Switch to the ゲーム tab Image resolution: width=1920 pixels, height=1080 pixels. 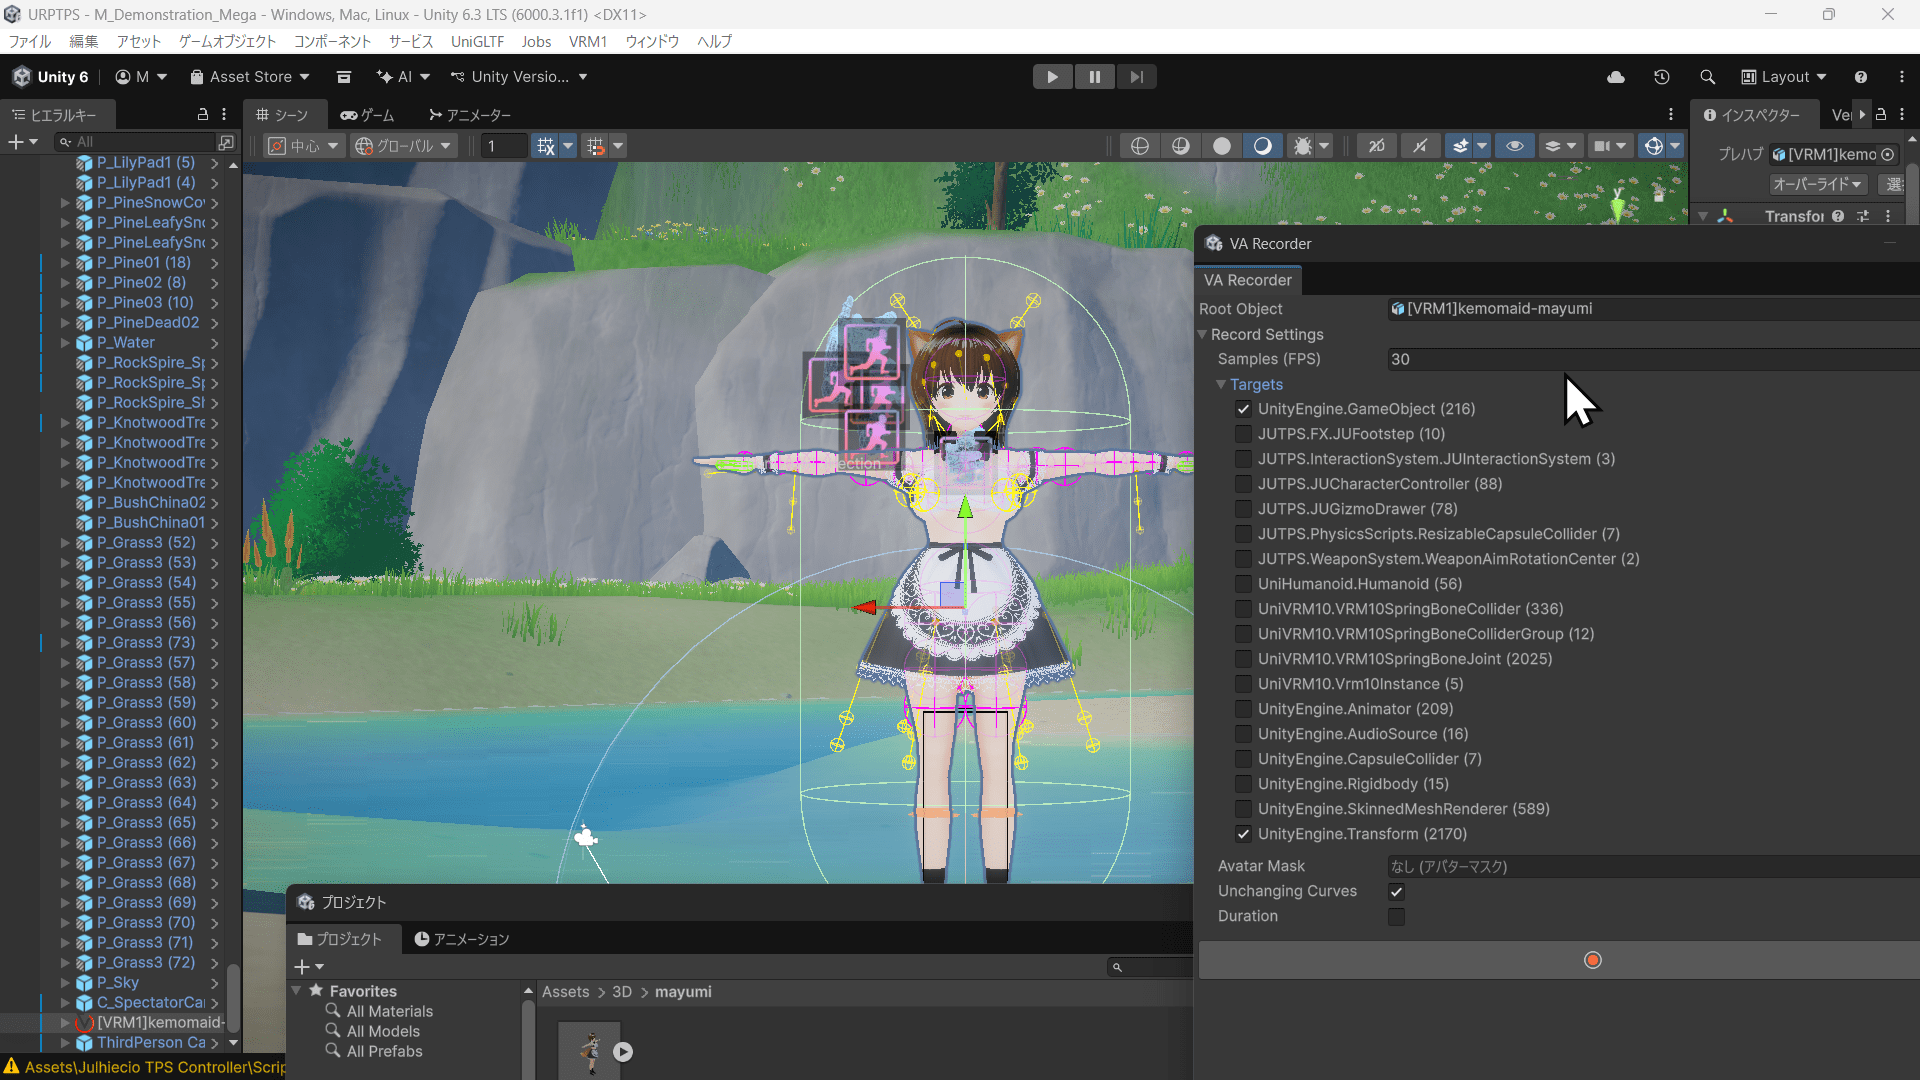(x=367, y=115)
